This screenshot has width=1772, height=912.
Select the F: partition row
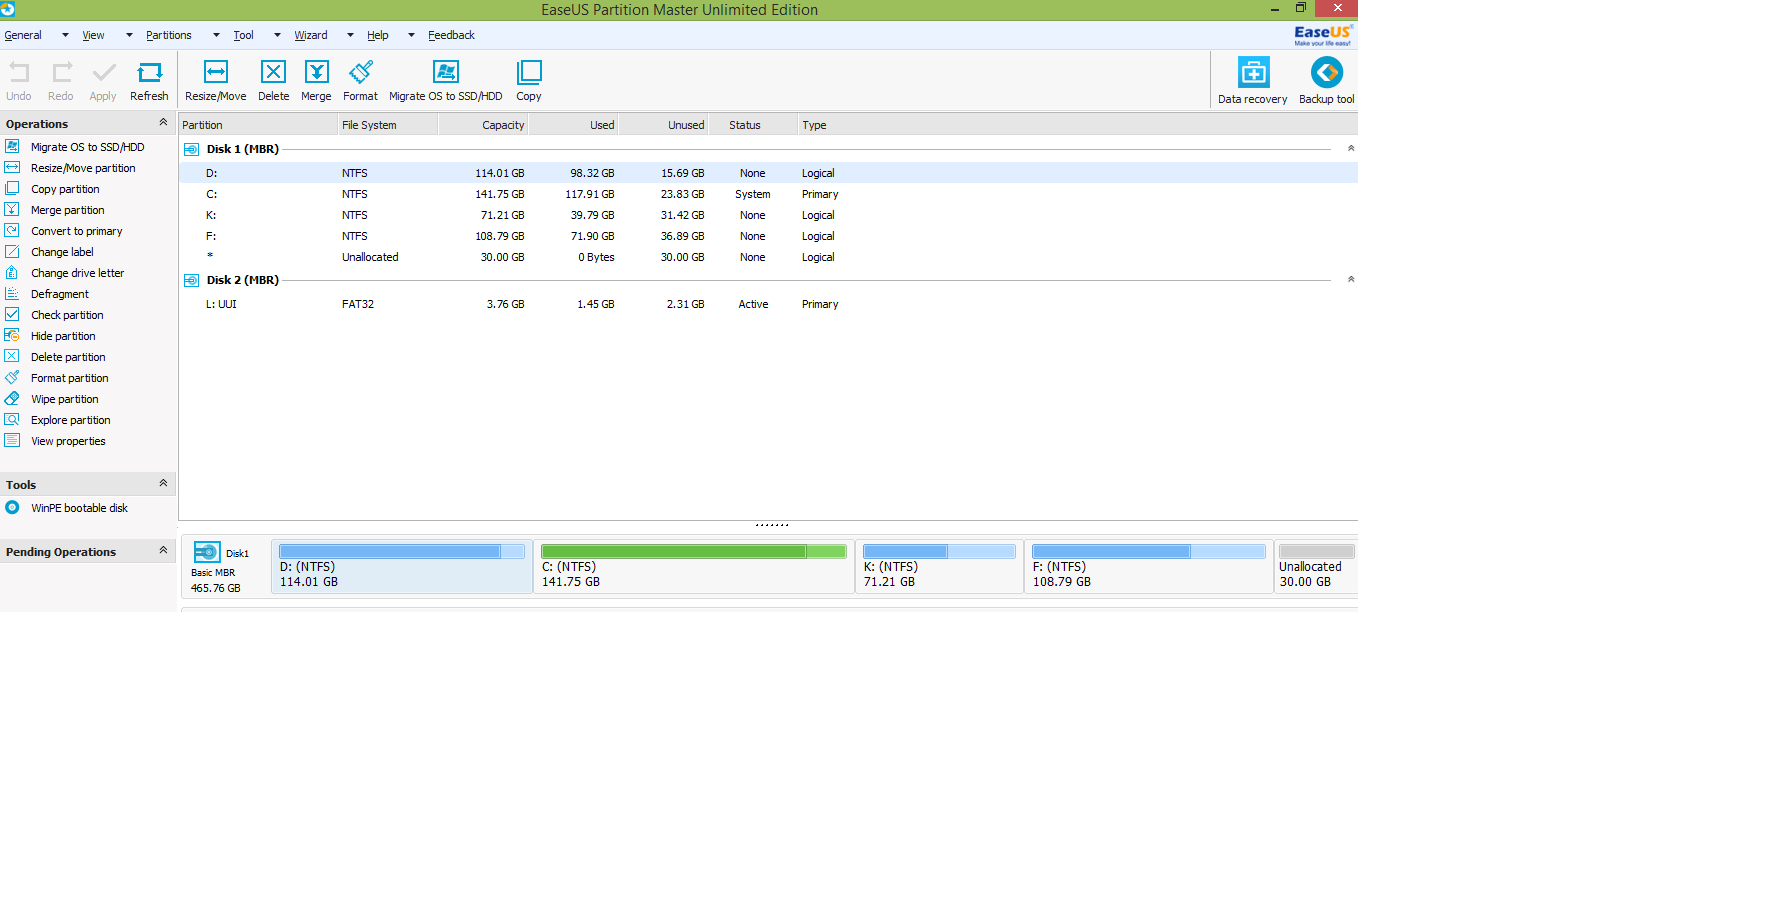(x=768, y=236)
